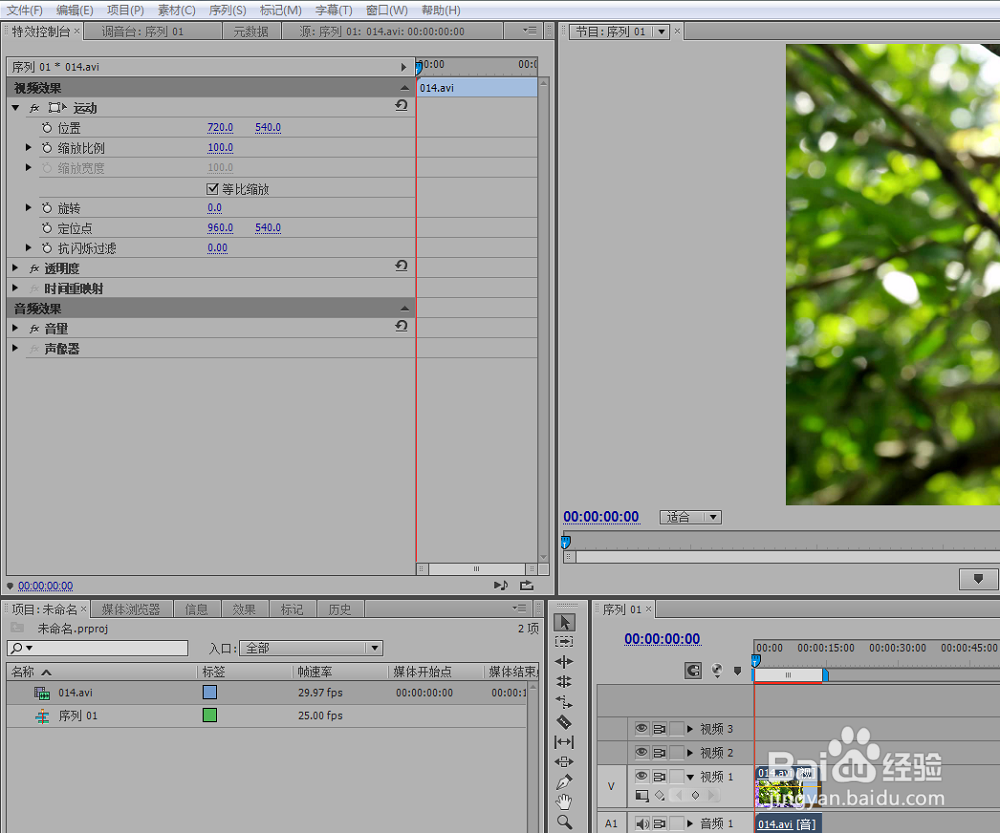Toggle Snap magnet in timeline

pos(693,671)
